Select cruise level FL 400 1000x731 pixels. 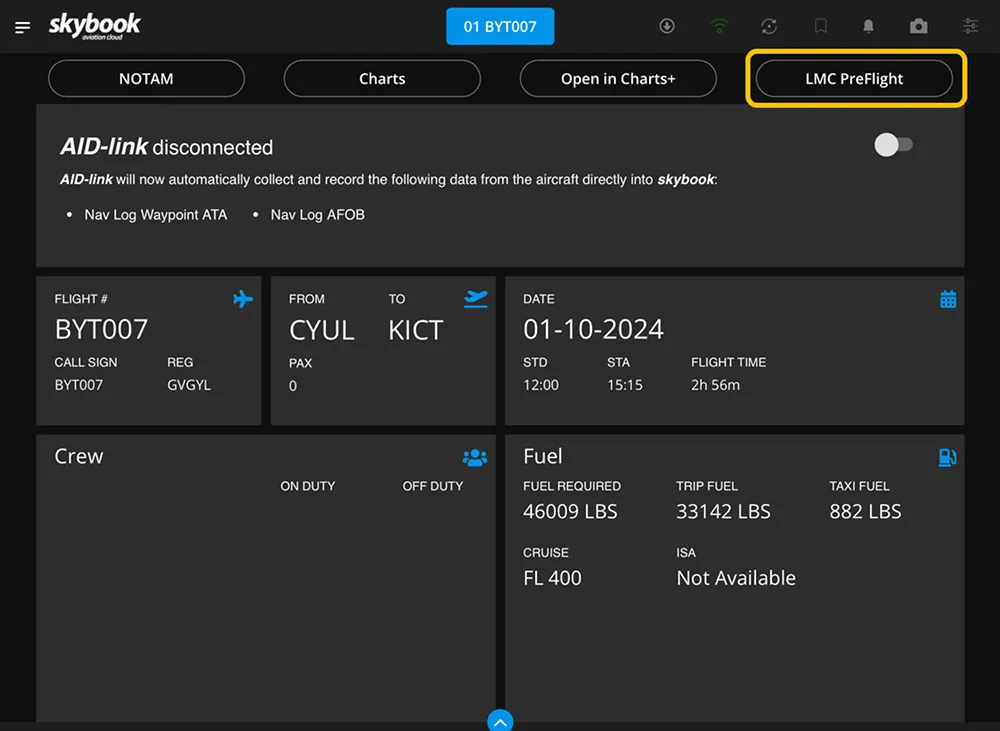click(x=552, y=578)
